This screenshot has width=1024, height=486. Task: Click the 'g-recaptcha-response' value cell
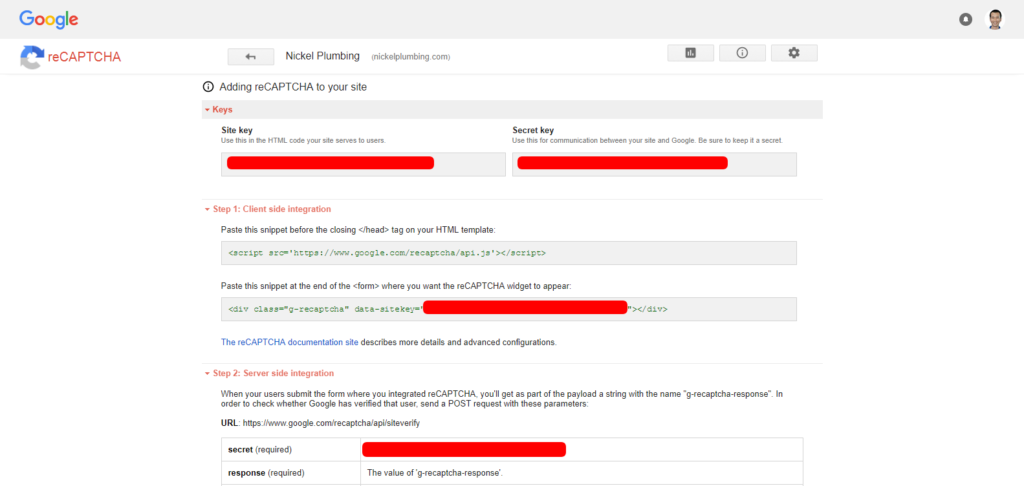coord(581,473)
